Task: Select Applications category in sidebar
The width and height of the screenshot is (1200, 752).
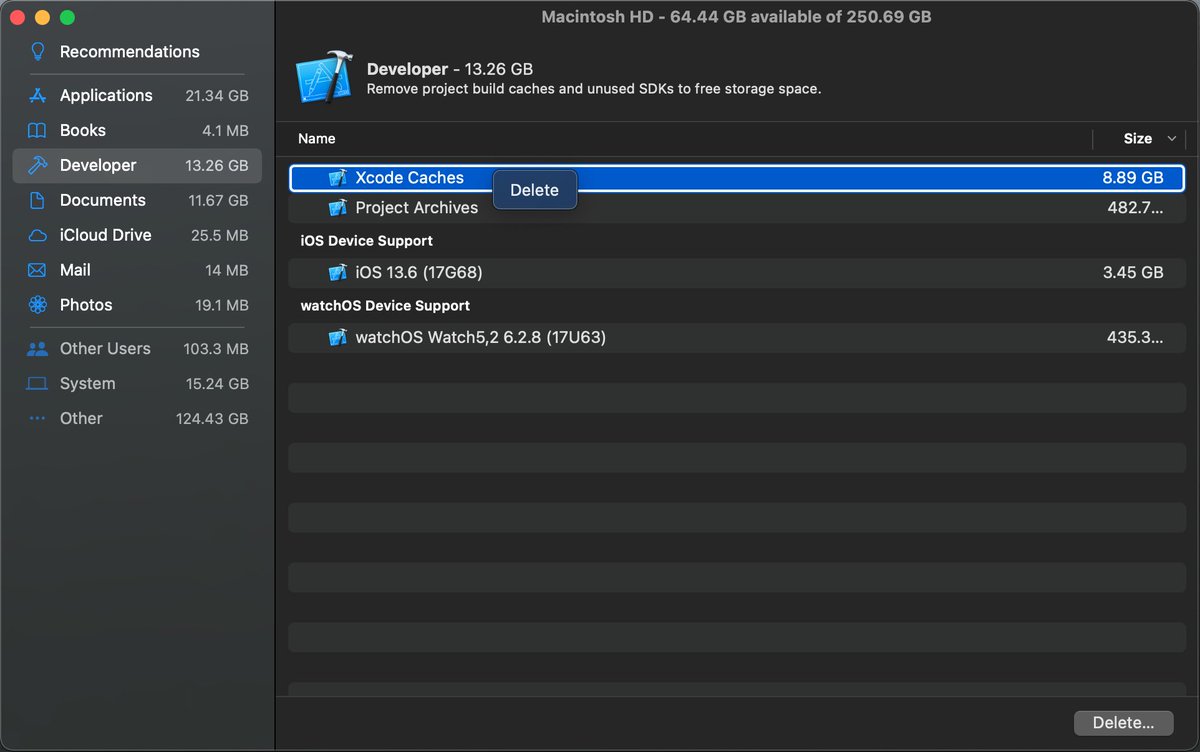Action: click(x=137, y=96)
